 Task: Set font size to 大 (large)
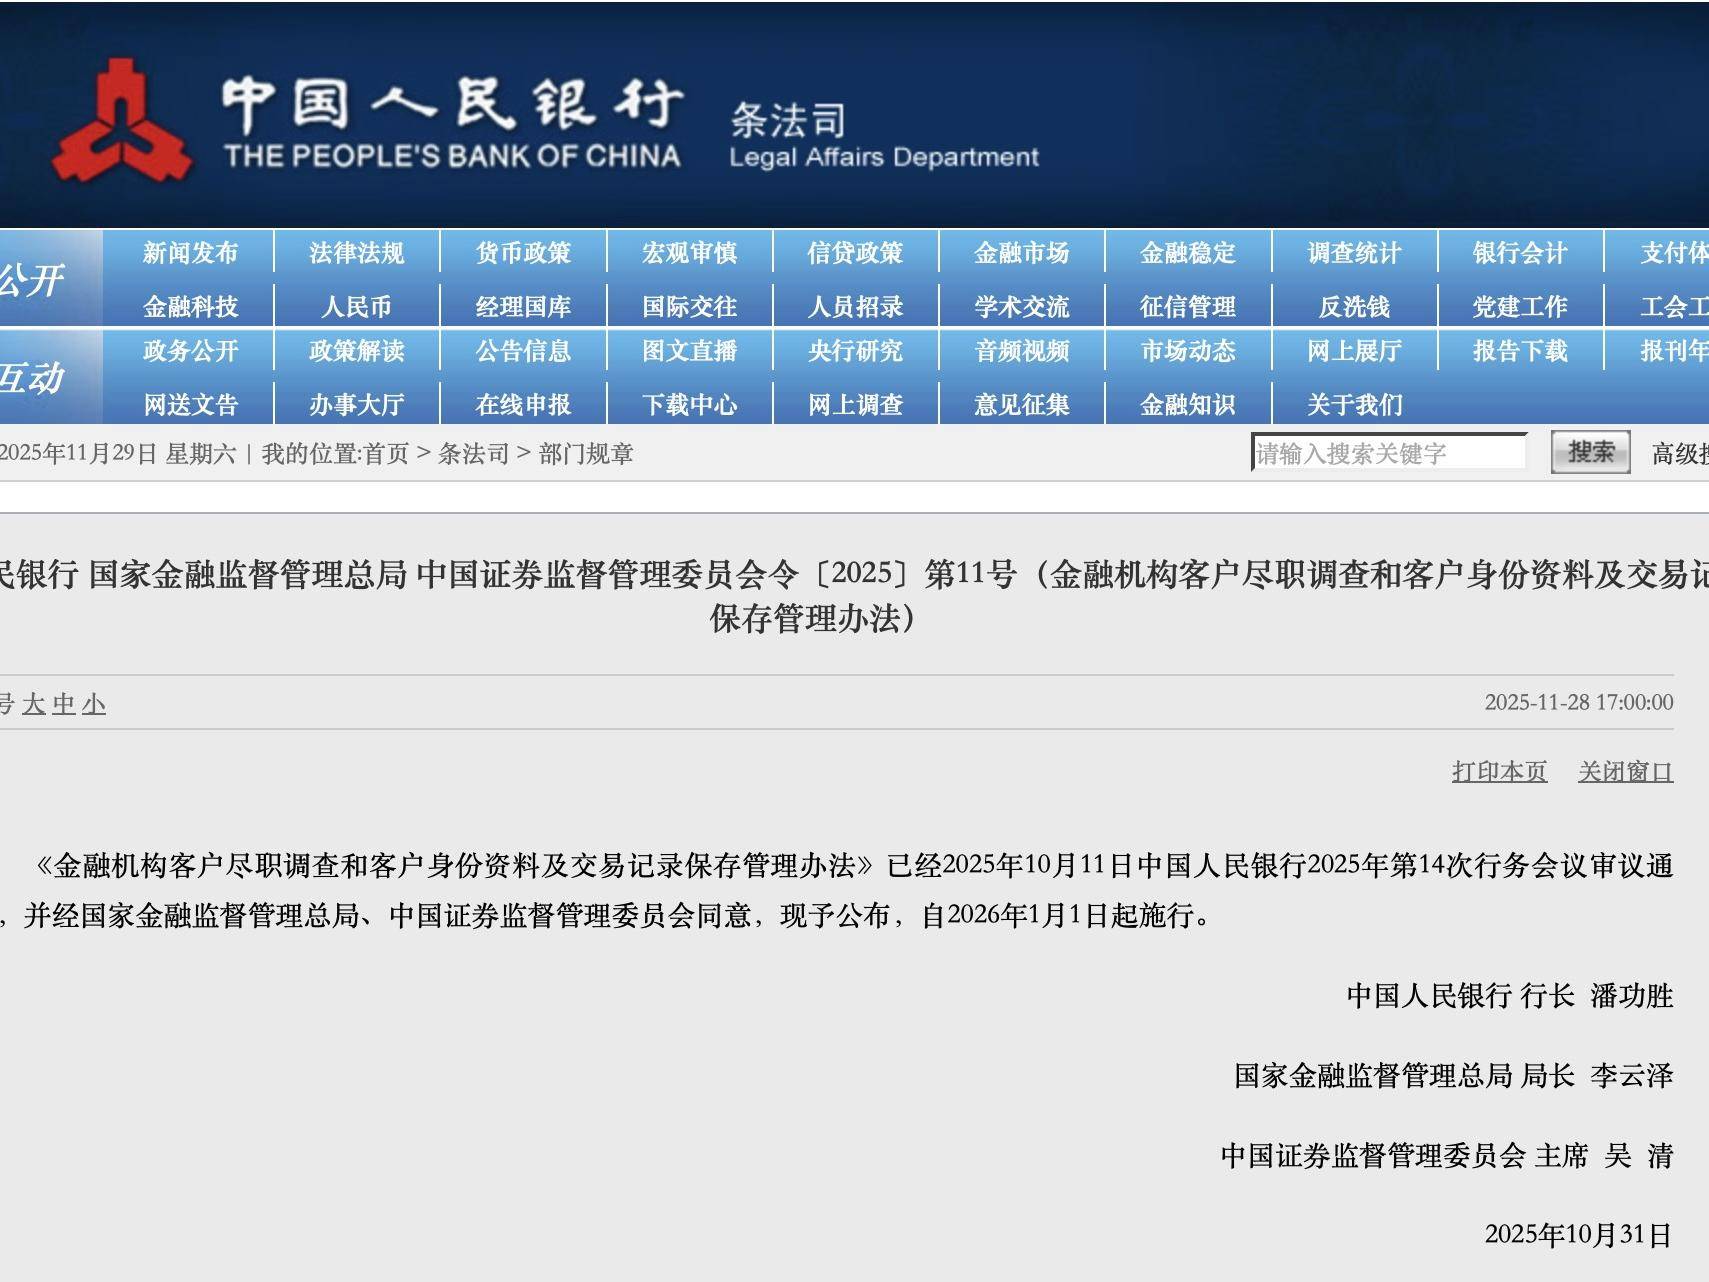click(x=34, y=704)
